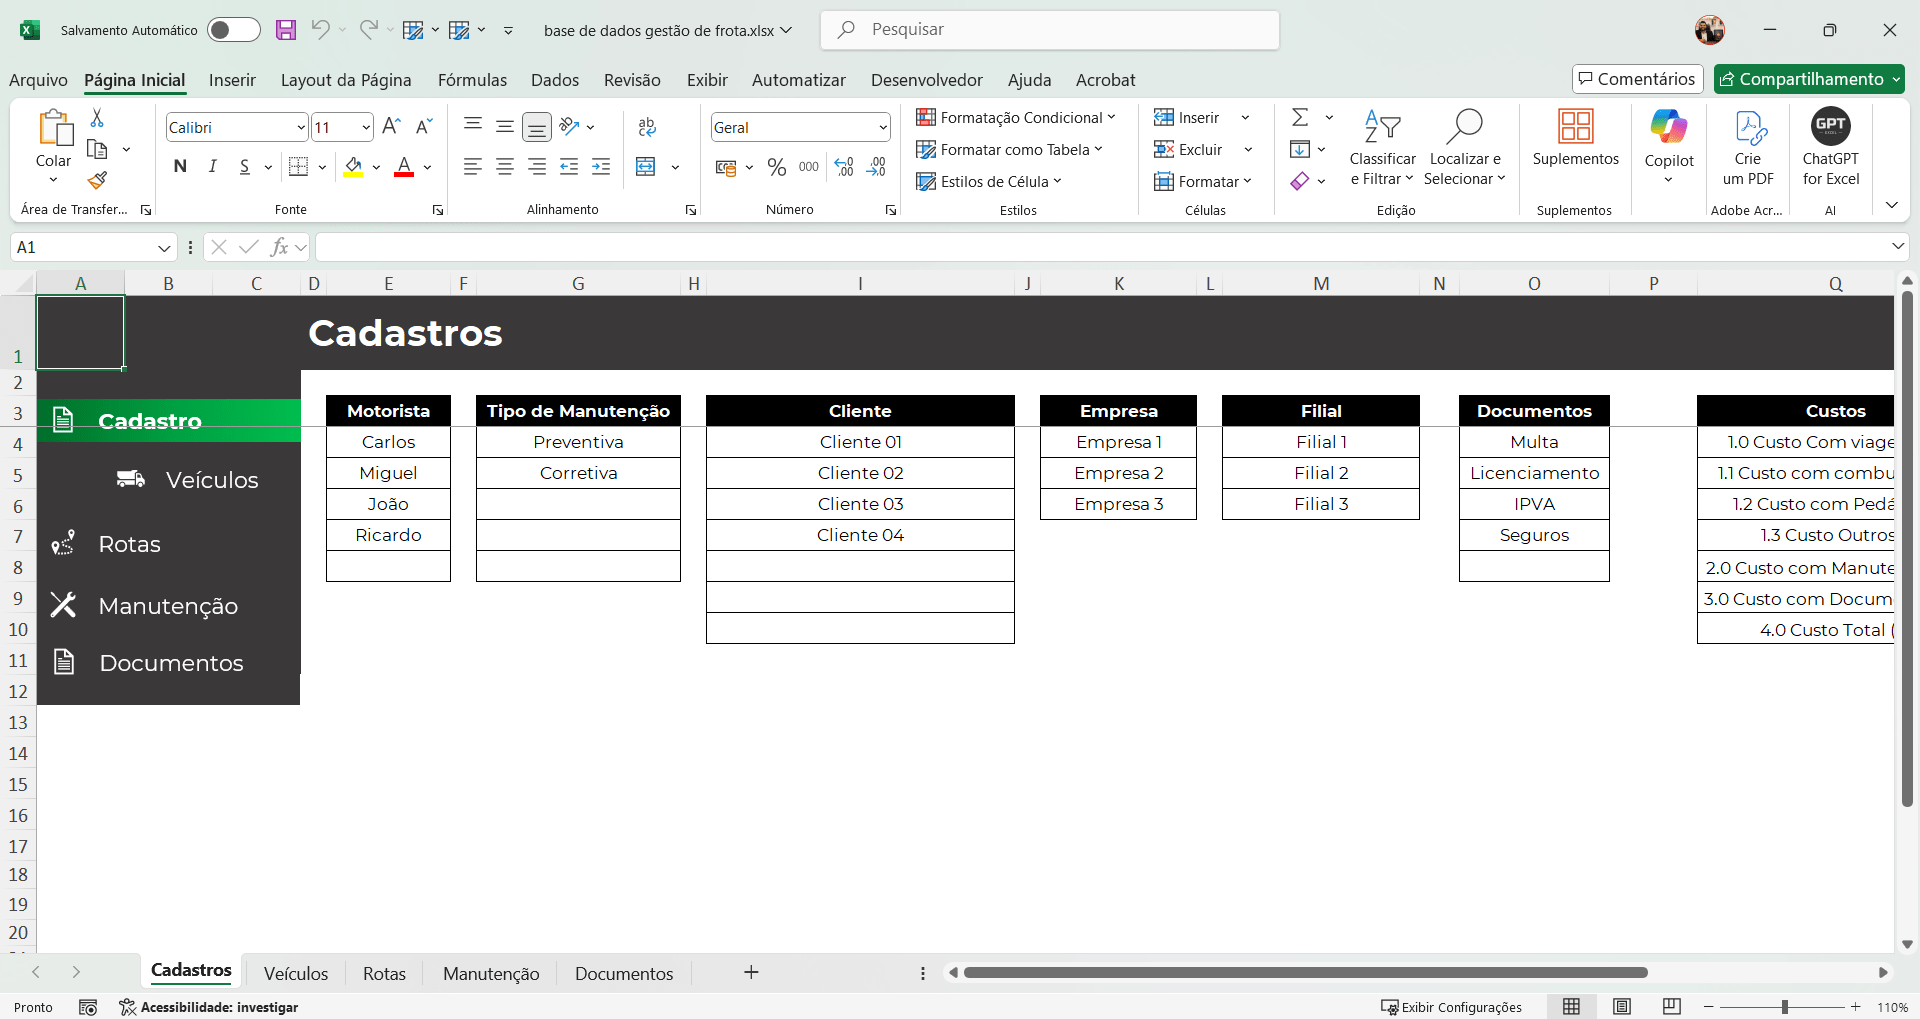
Task: Click the Format Painter brush icon
Action: pos(97,180)
